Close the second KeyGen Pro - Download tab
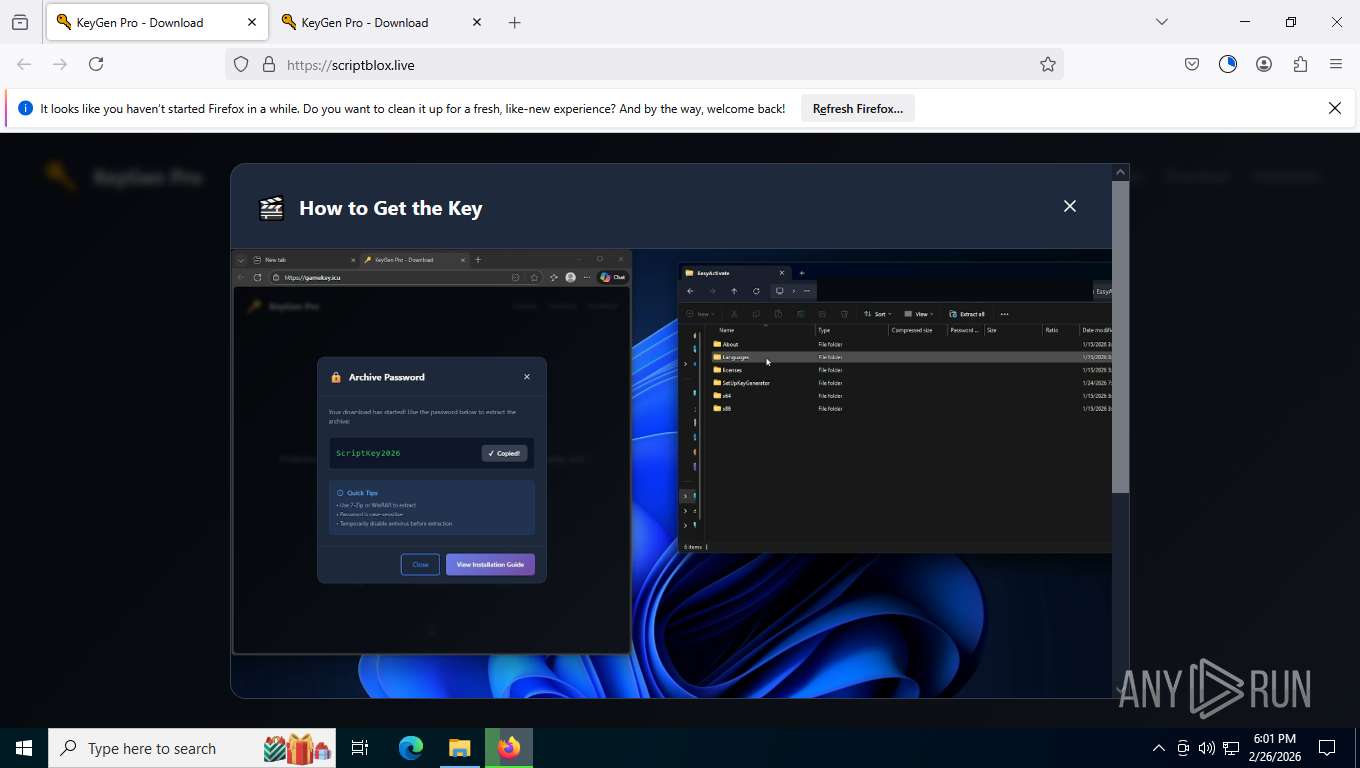The image size is (1360, 768). point(477,22)
